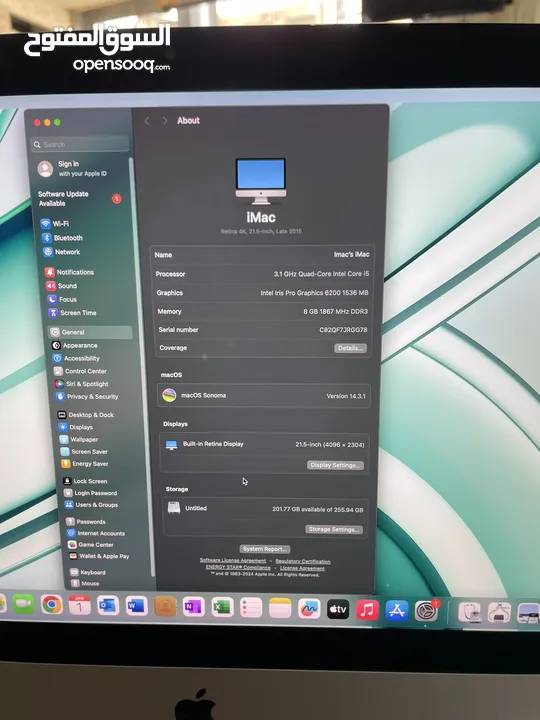Launch Music app from dock
Screen dimensions: 540x720
pos(367,610)
